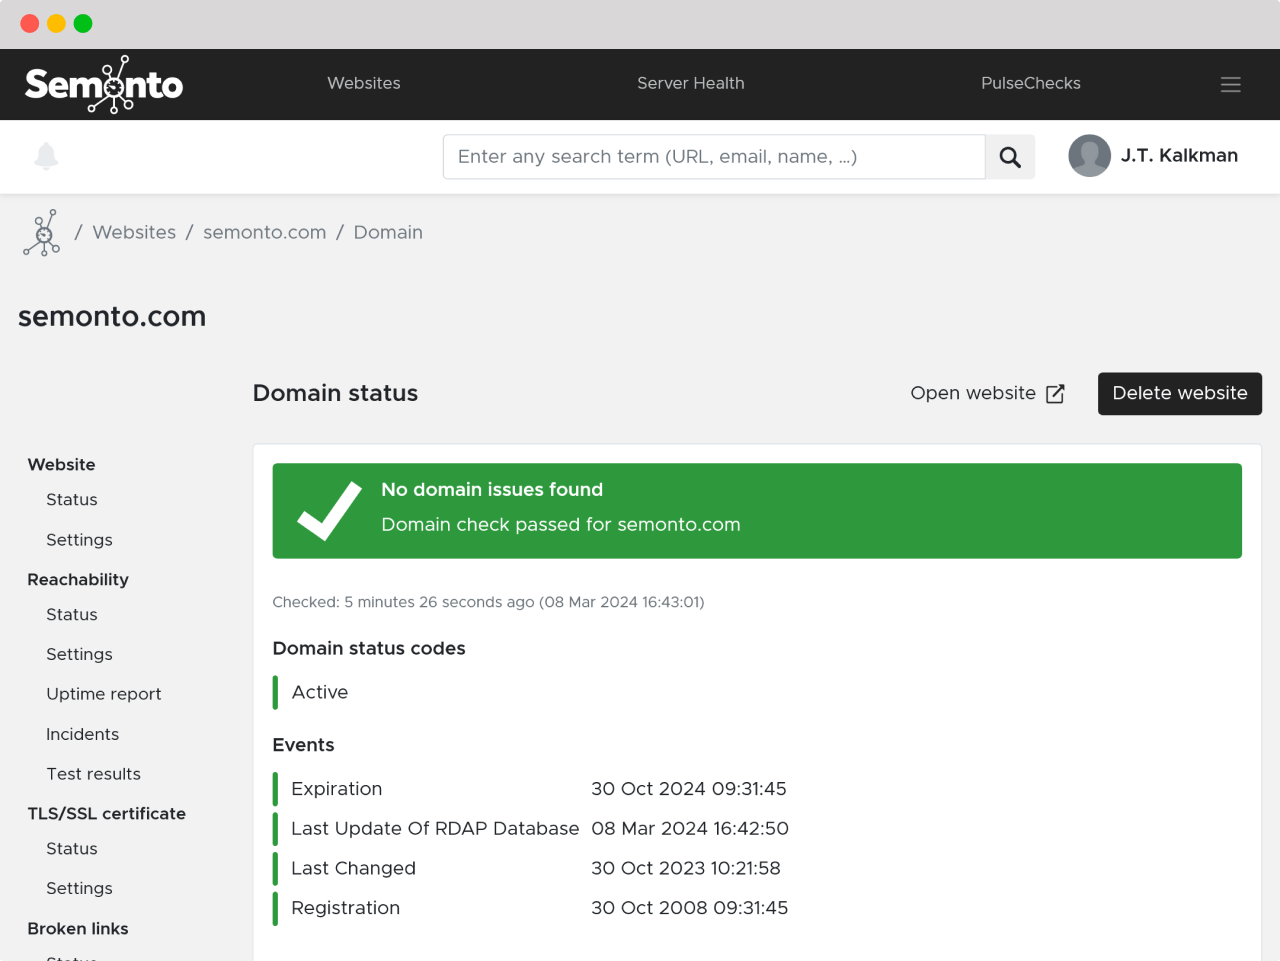The height and width of the screenshot is (961, 1280).
Task: Click the date "30 Oct 2023 10:21:58"
Action: 686,869
